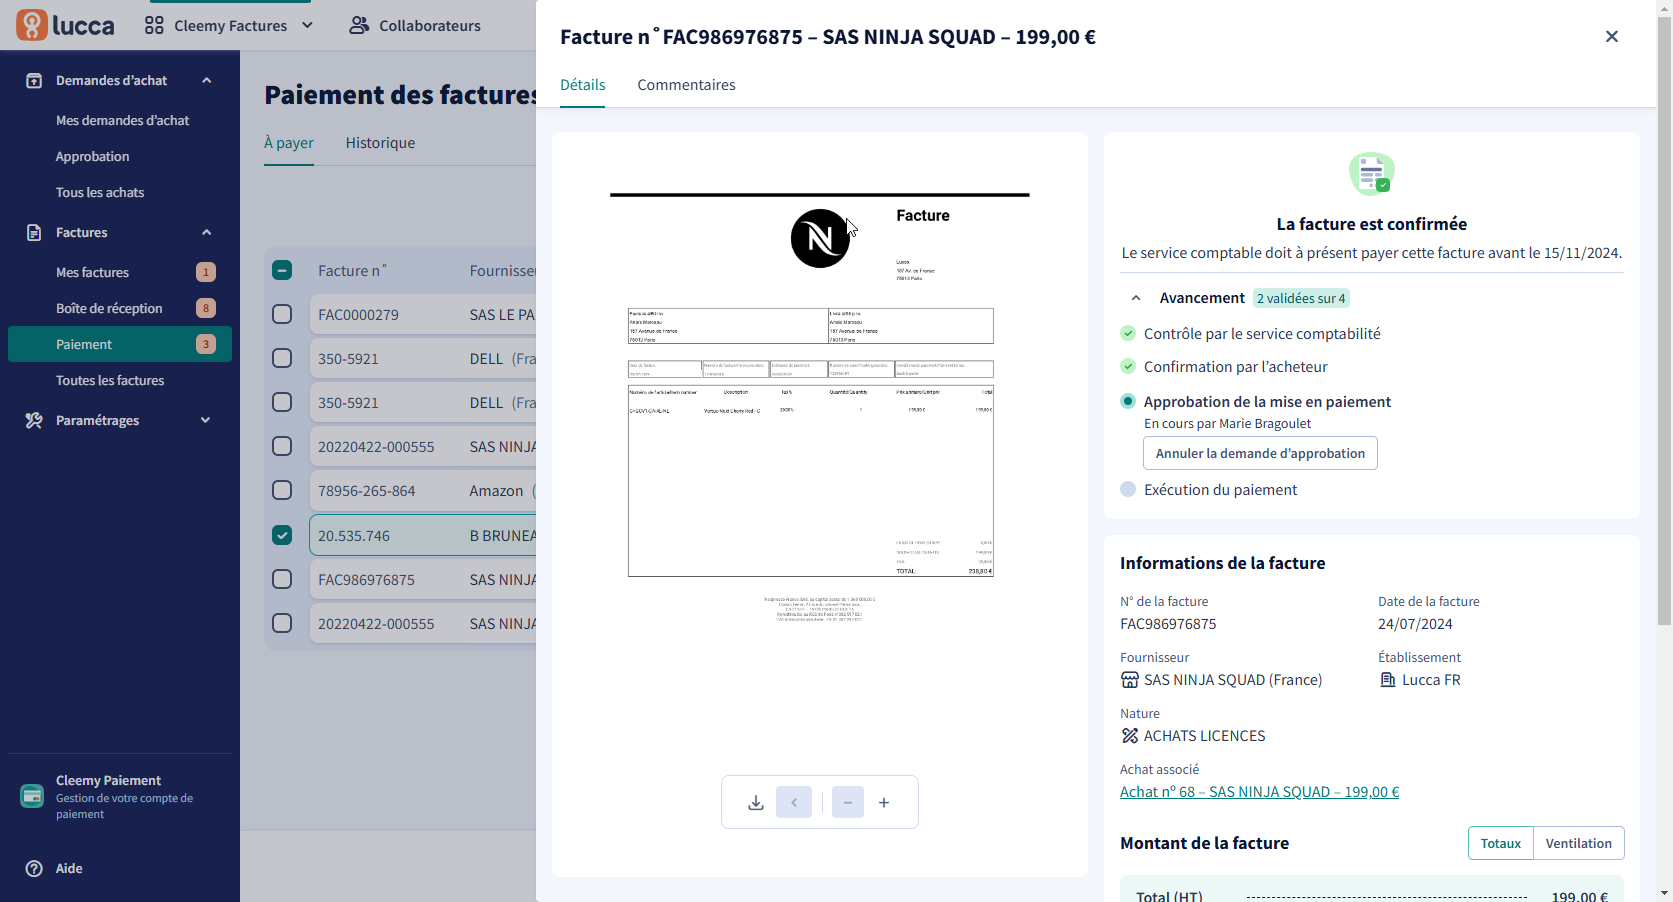This screenshot has height=902, width=1673.
Task: Download the invoice document
Action: pyautogui.click(x=756, y=802)
